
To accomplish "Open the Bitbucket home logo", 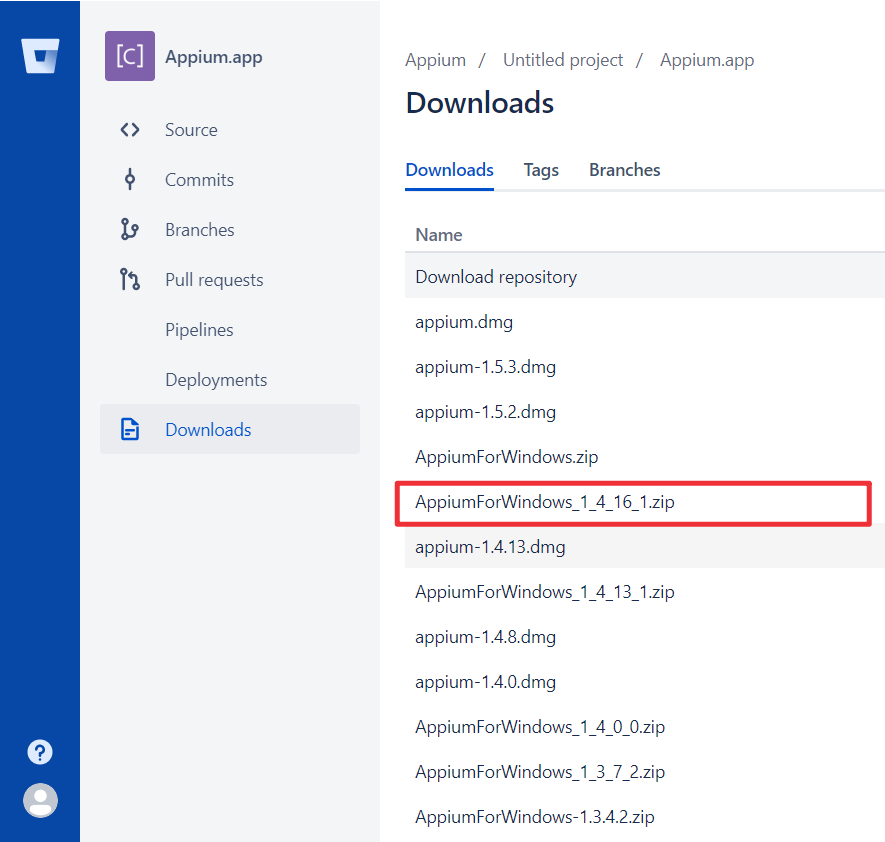I will click(x=40, y=55).
